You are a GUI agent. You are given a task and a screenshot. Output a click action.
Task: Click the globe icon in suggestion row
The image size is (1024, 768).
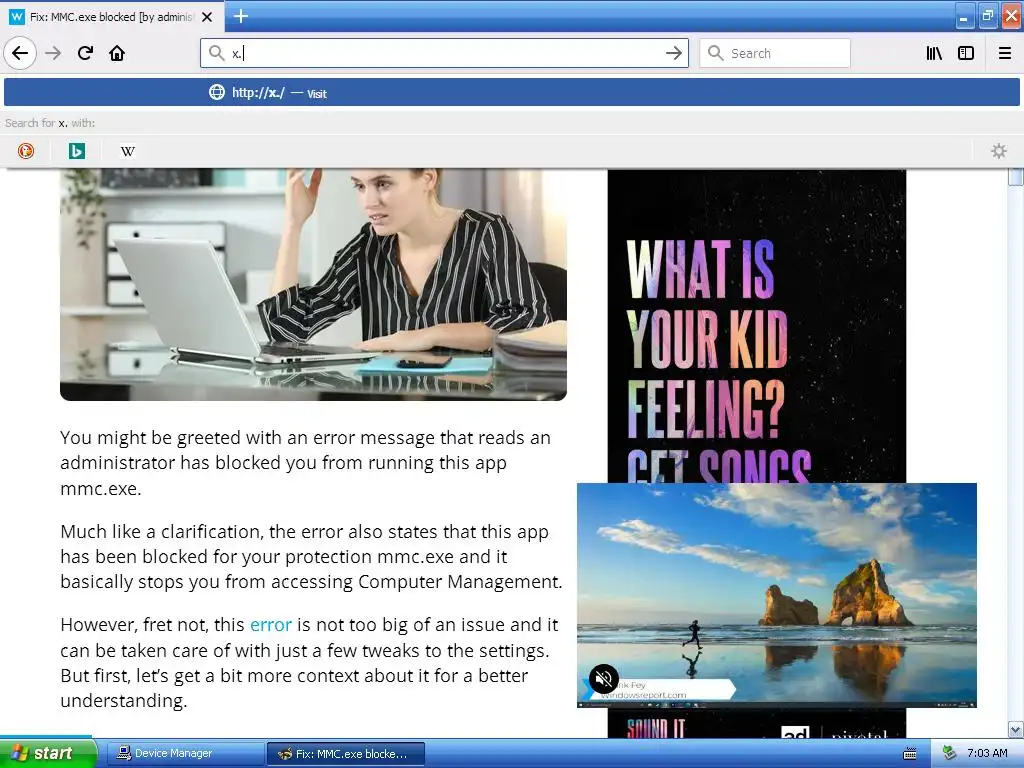click(217, 92)
